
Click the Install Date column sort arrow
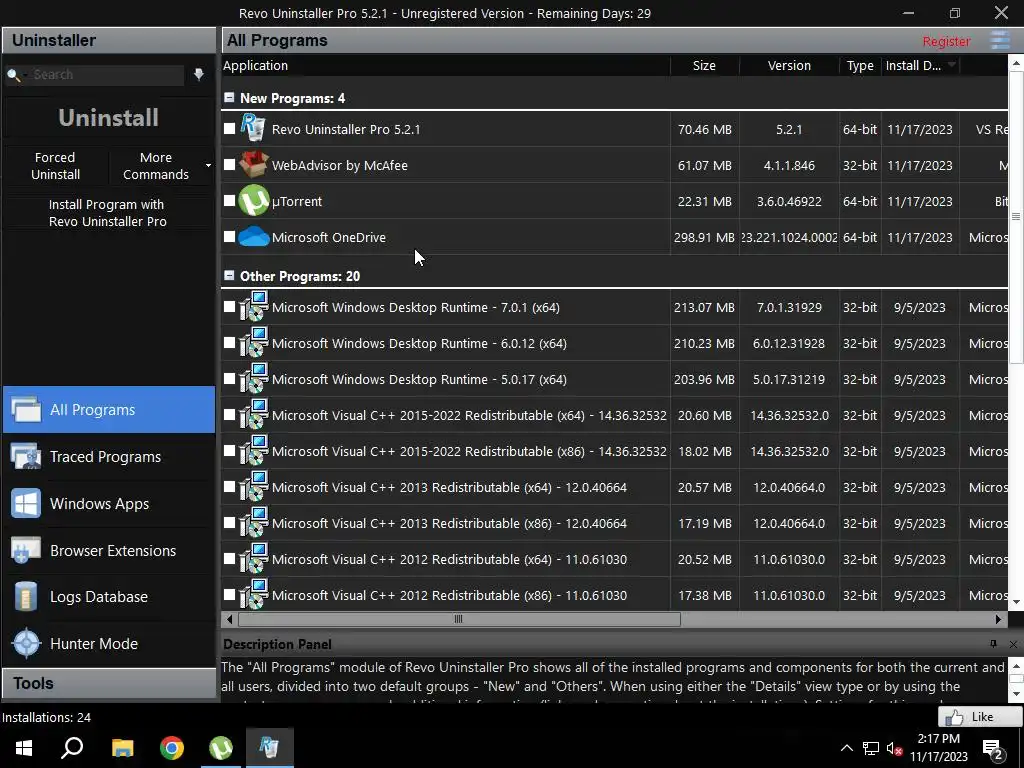click(952, 65)
